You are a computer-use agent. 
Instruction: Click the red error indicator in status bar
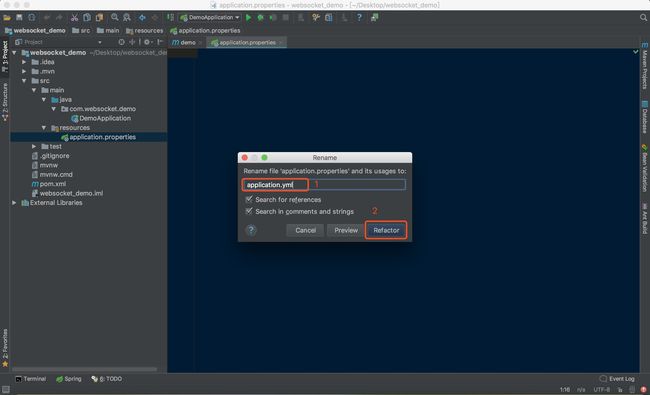pos(643,390)
